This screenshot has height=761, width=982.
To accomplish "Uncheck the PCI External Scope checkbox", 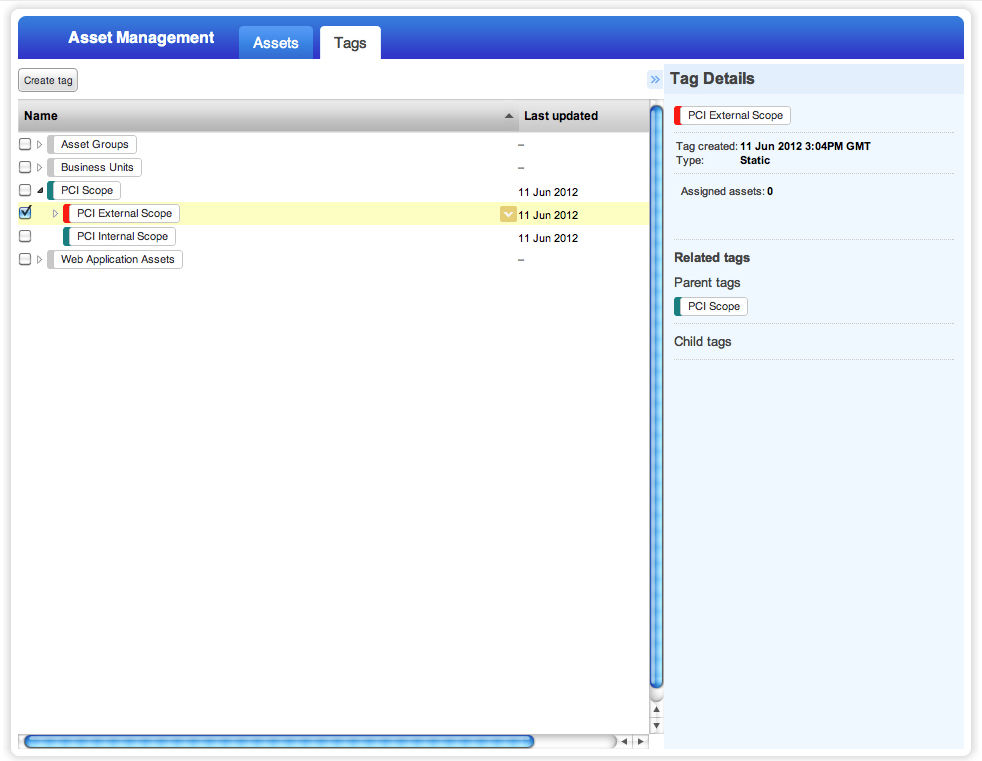I will point(25,213).
